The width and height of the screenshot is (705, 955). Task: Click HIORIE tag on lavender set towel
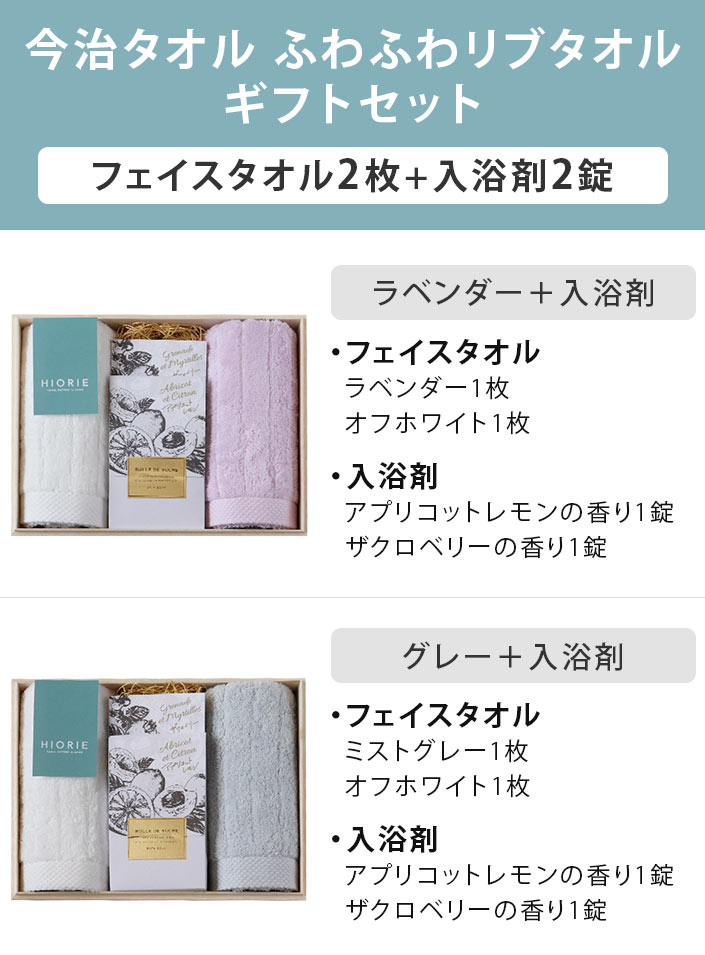(65, 365)
